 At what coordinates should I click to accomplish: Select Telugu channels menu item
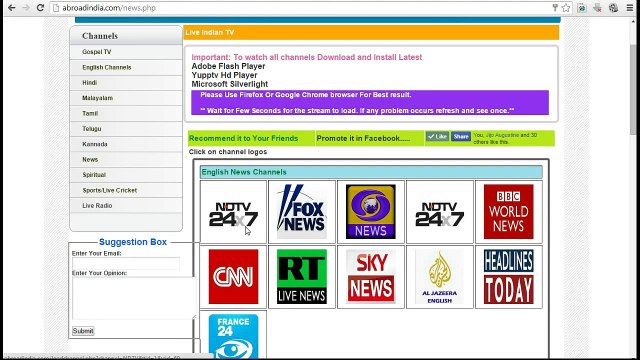point(126,129)
